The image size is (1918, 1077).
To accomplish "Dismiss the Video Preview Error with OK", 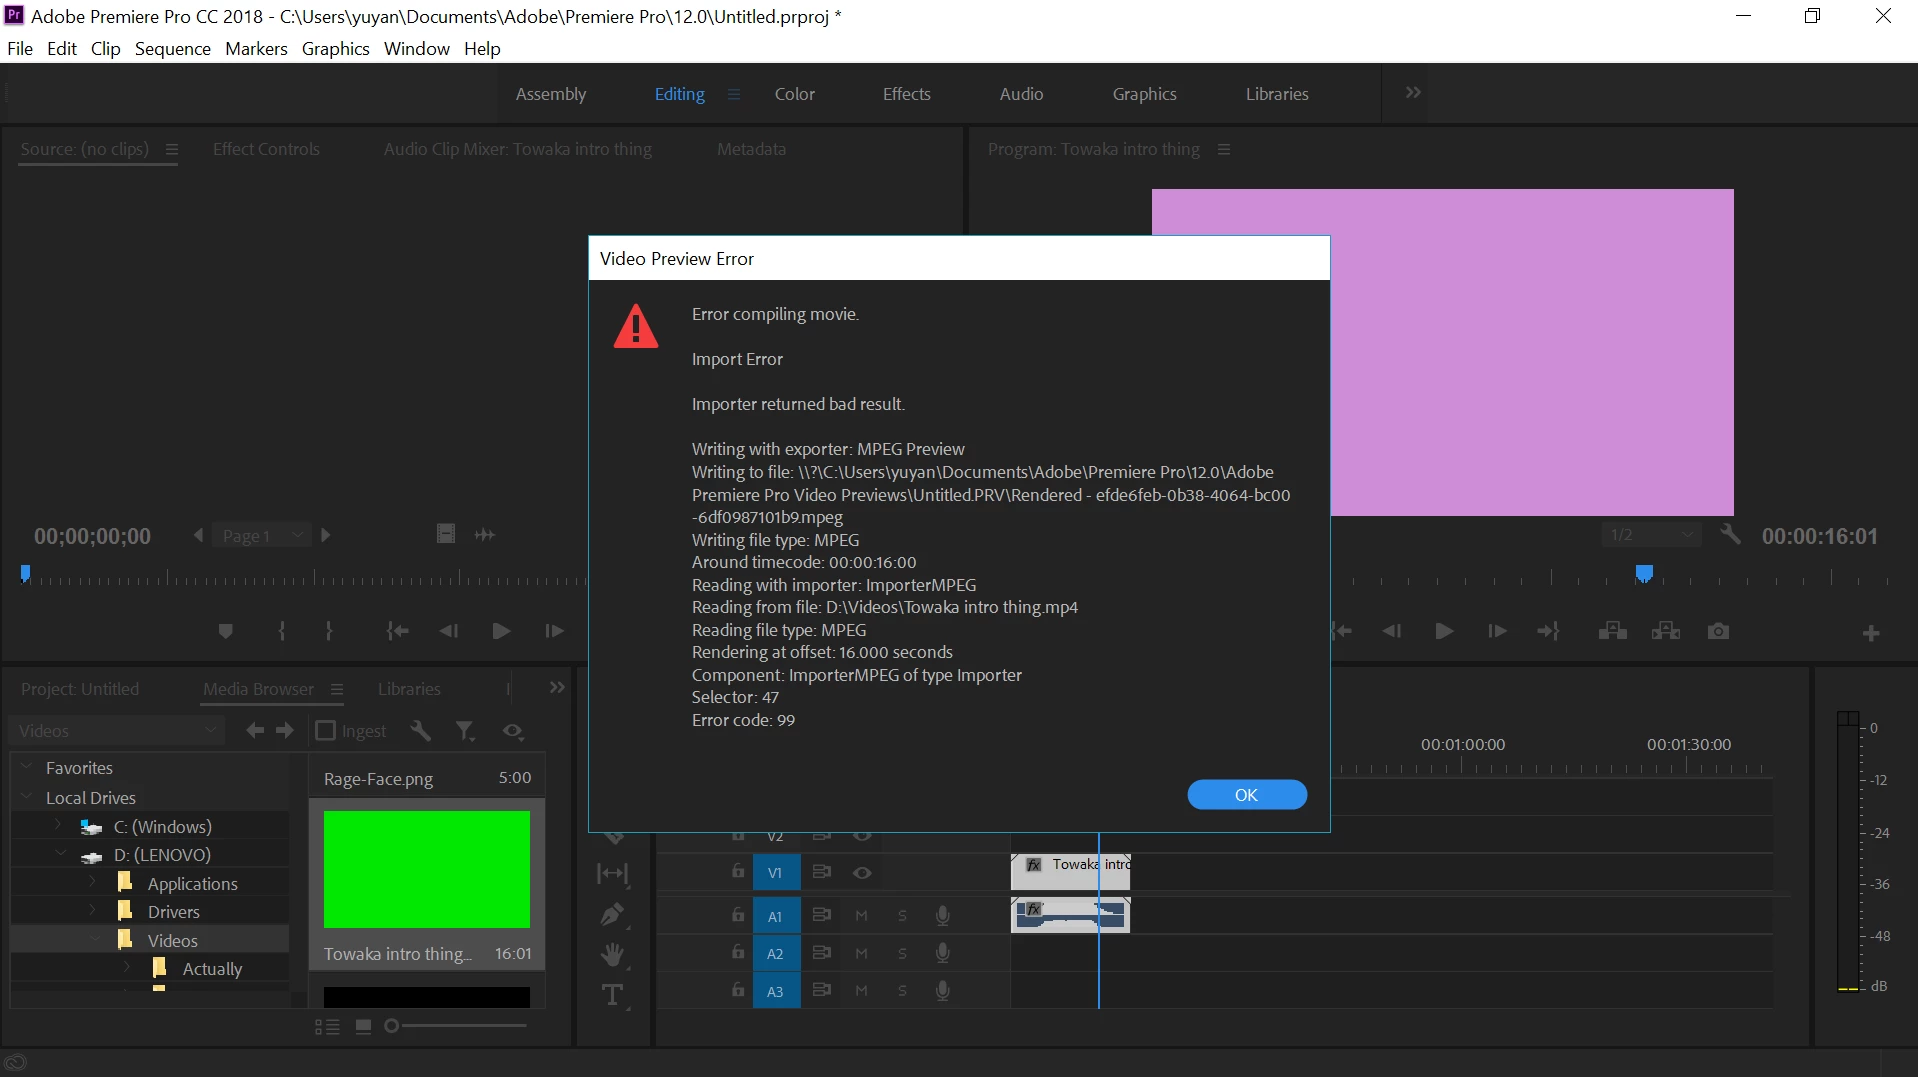I will pos(1247,795).
